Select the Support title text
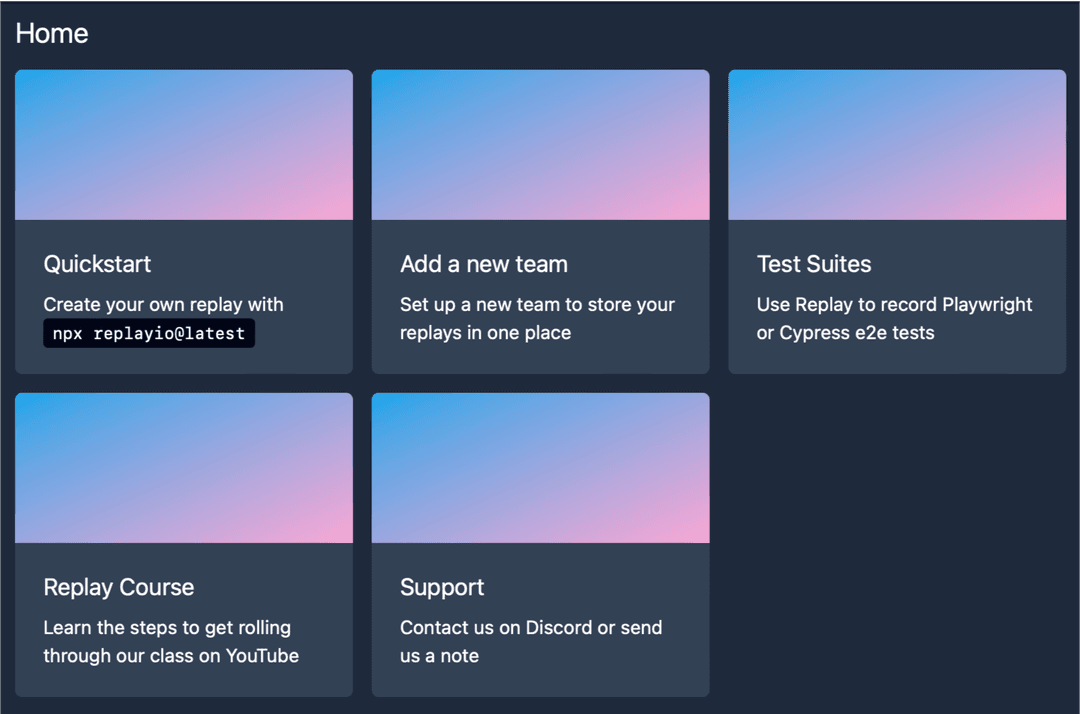The width and height of the screenshot is (1080, 714). tap(442, 587)
